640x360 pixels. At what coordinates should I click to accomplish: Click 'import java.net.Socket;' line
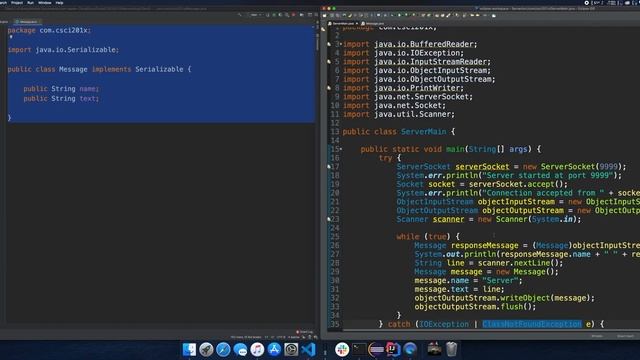point(394,105)
